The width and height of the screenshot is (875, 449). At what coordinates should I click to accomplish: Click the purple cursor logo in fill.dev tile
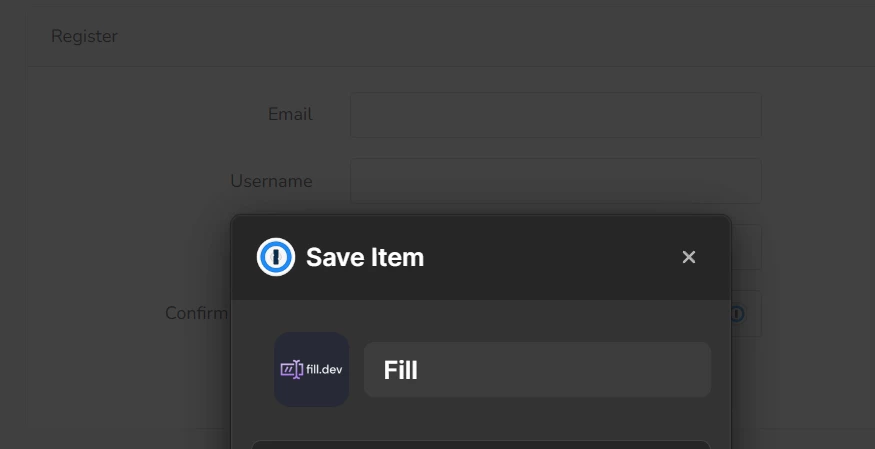tap(291, 369)
